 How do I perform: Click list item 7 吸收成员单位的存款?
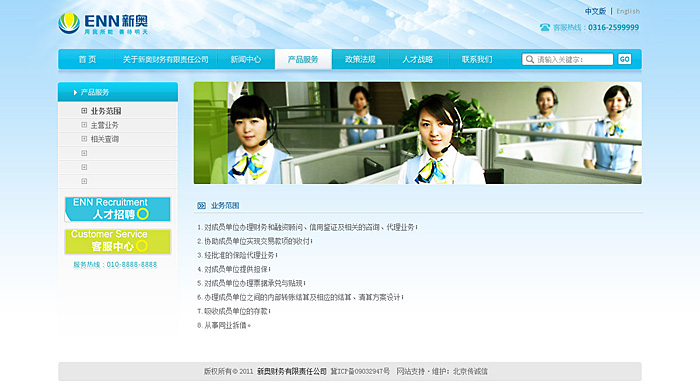234,311
